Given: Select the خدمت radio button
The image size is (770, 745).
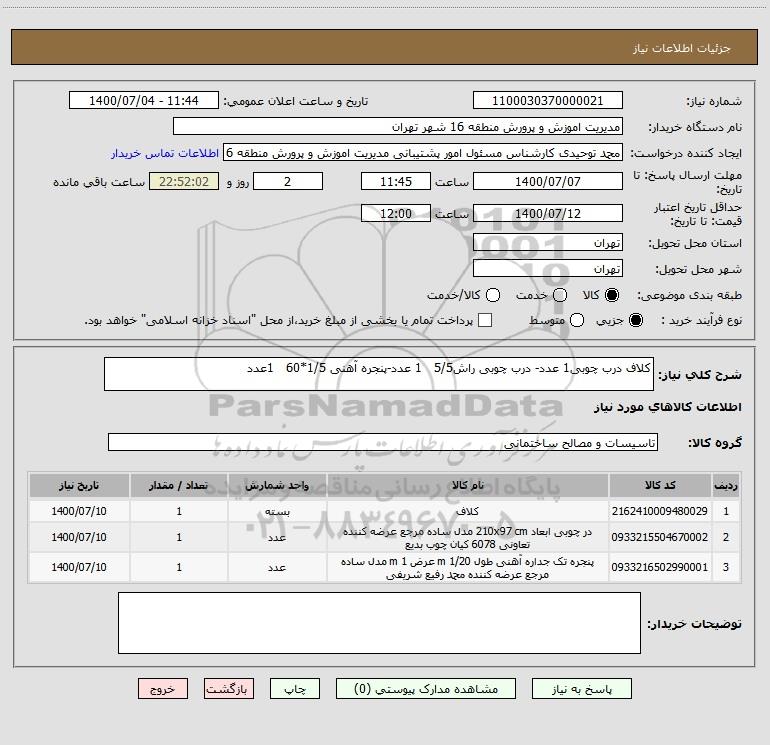Looking at the screenshot, I should [560, 295].
